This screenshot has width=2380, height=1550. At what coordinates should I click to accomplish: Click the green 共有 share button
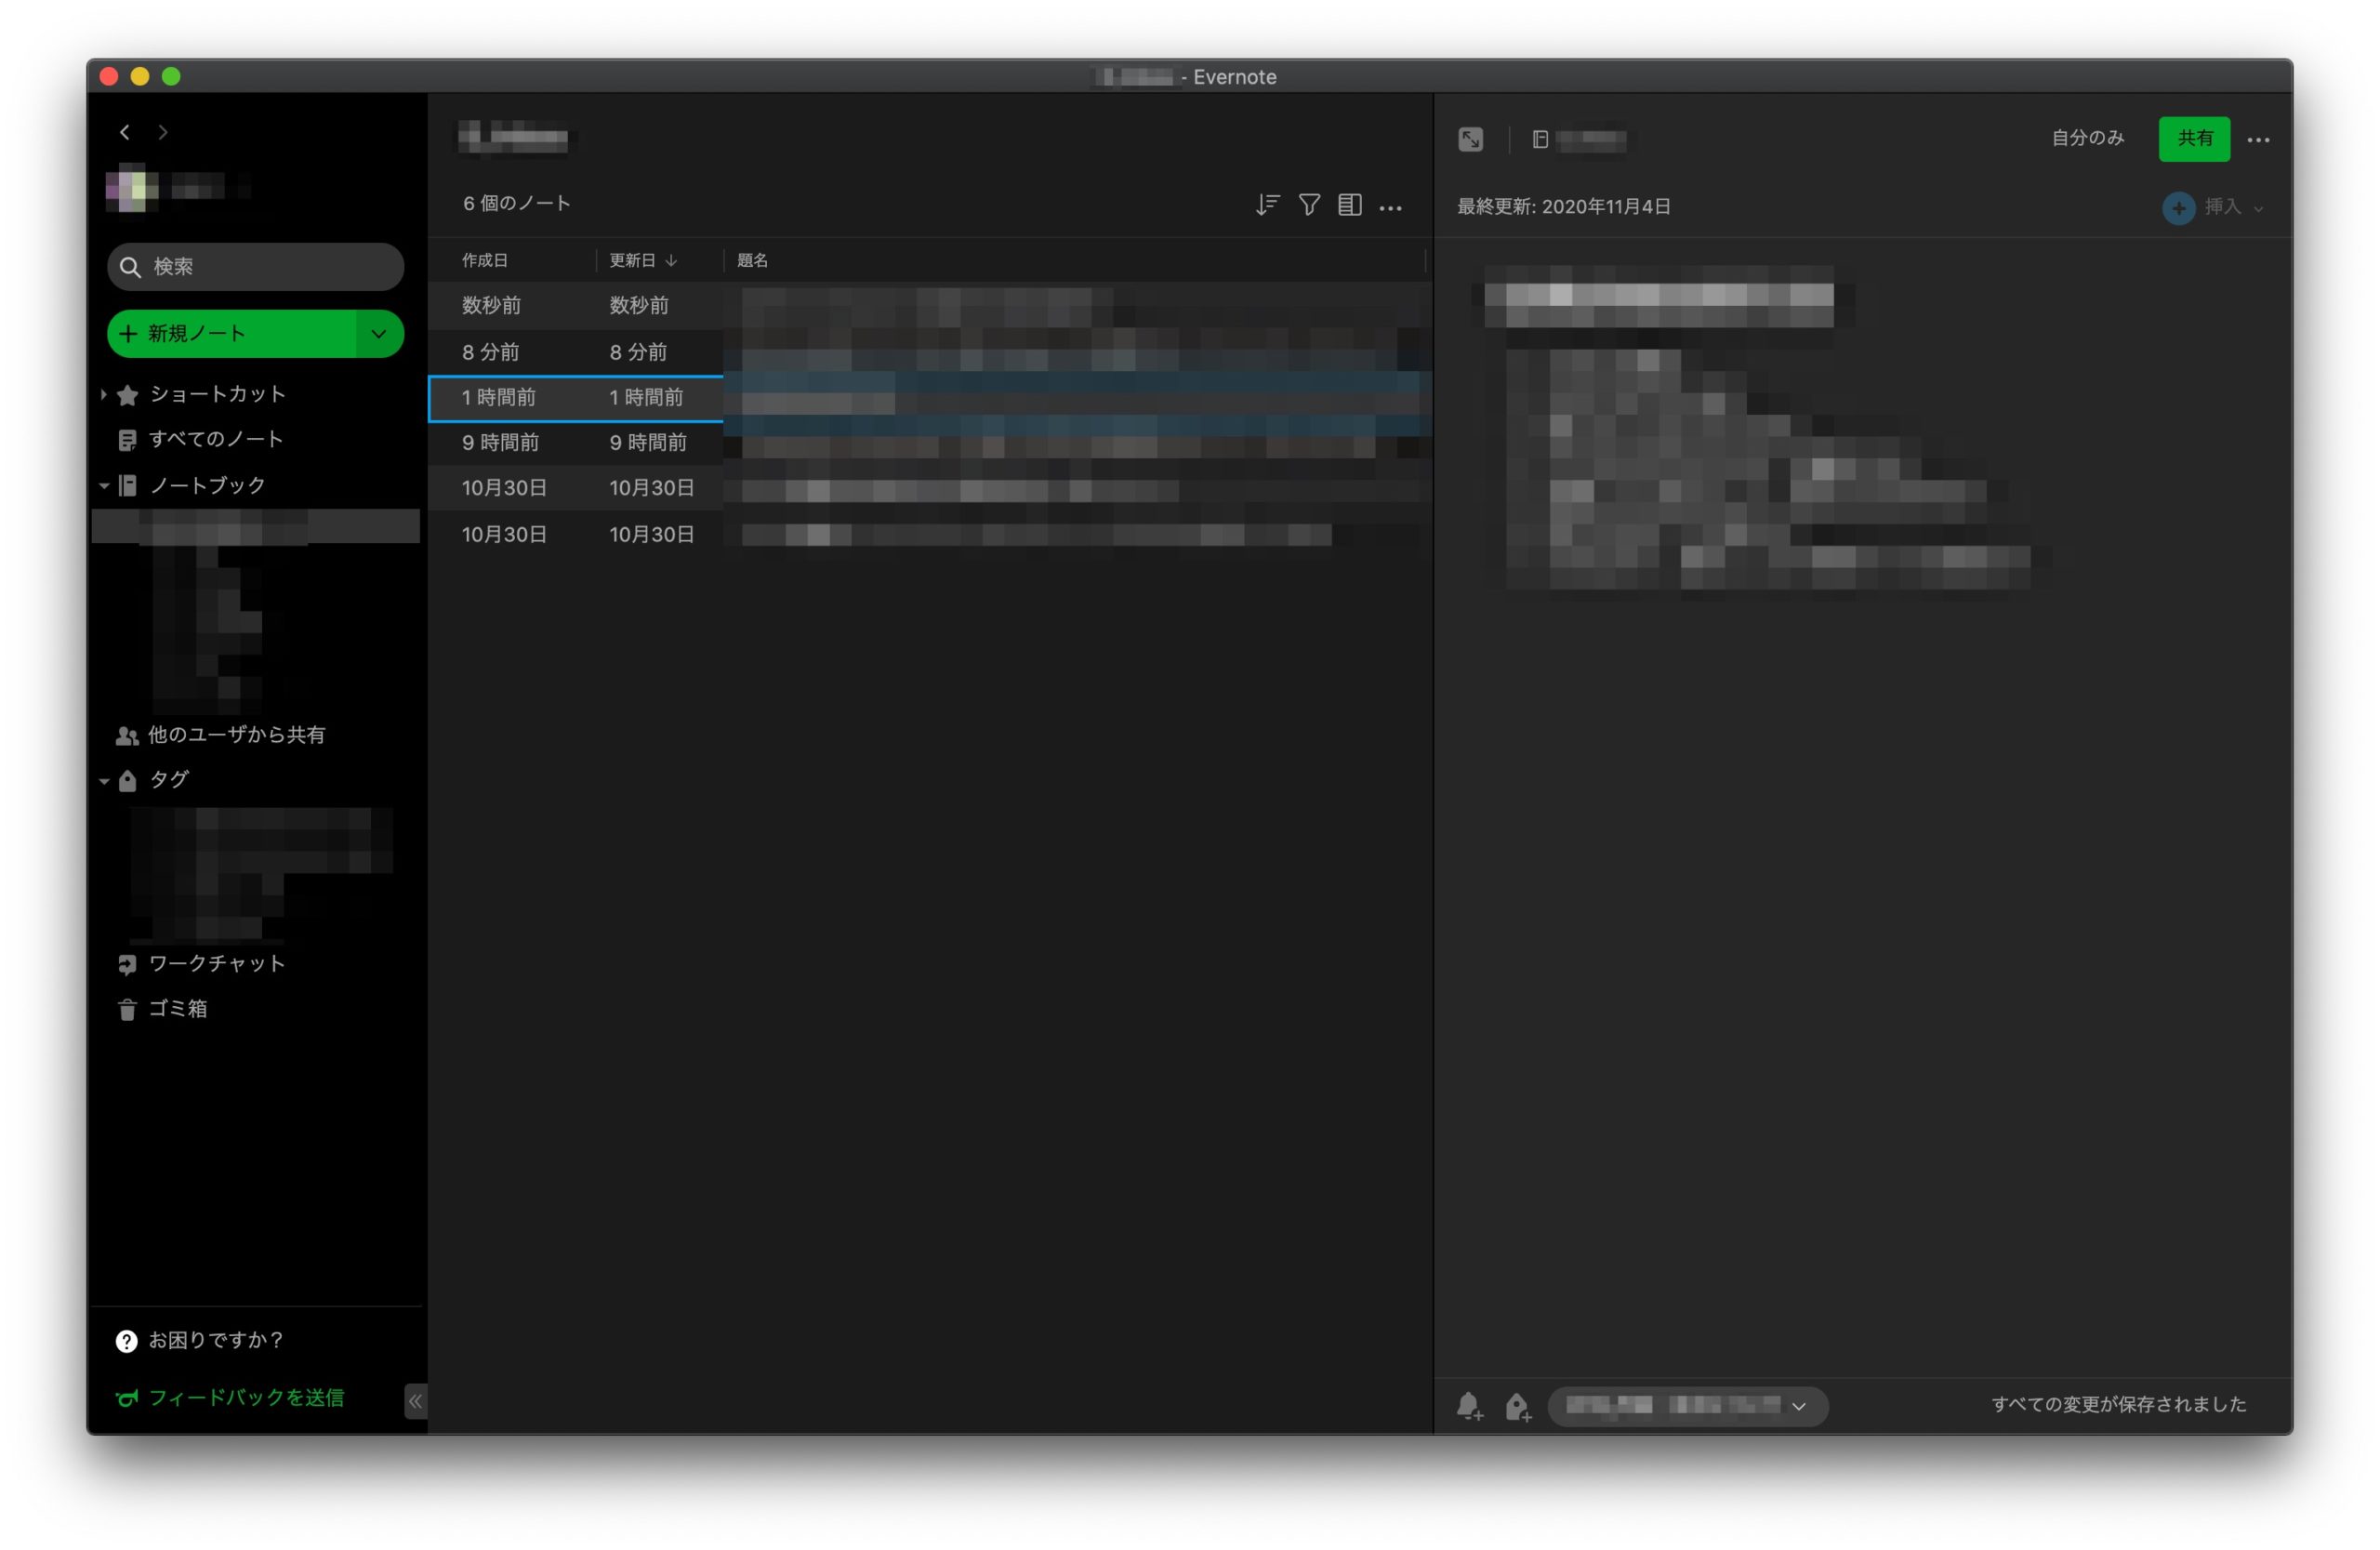[x=2194, y=139]
